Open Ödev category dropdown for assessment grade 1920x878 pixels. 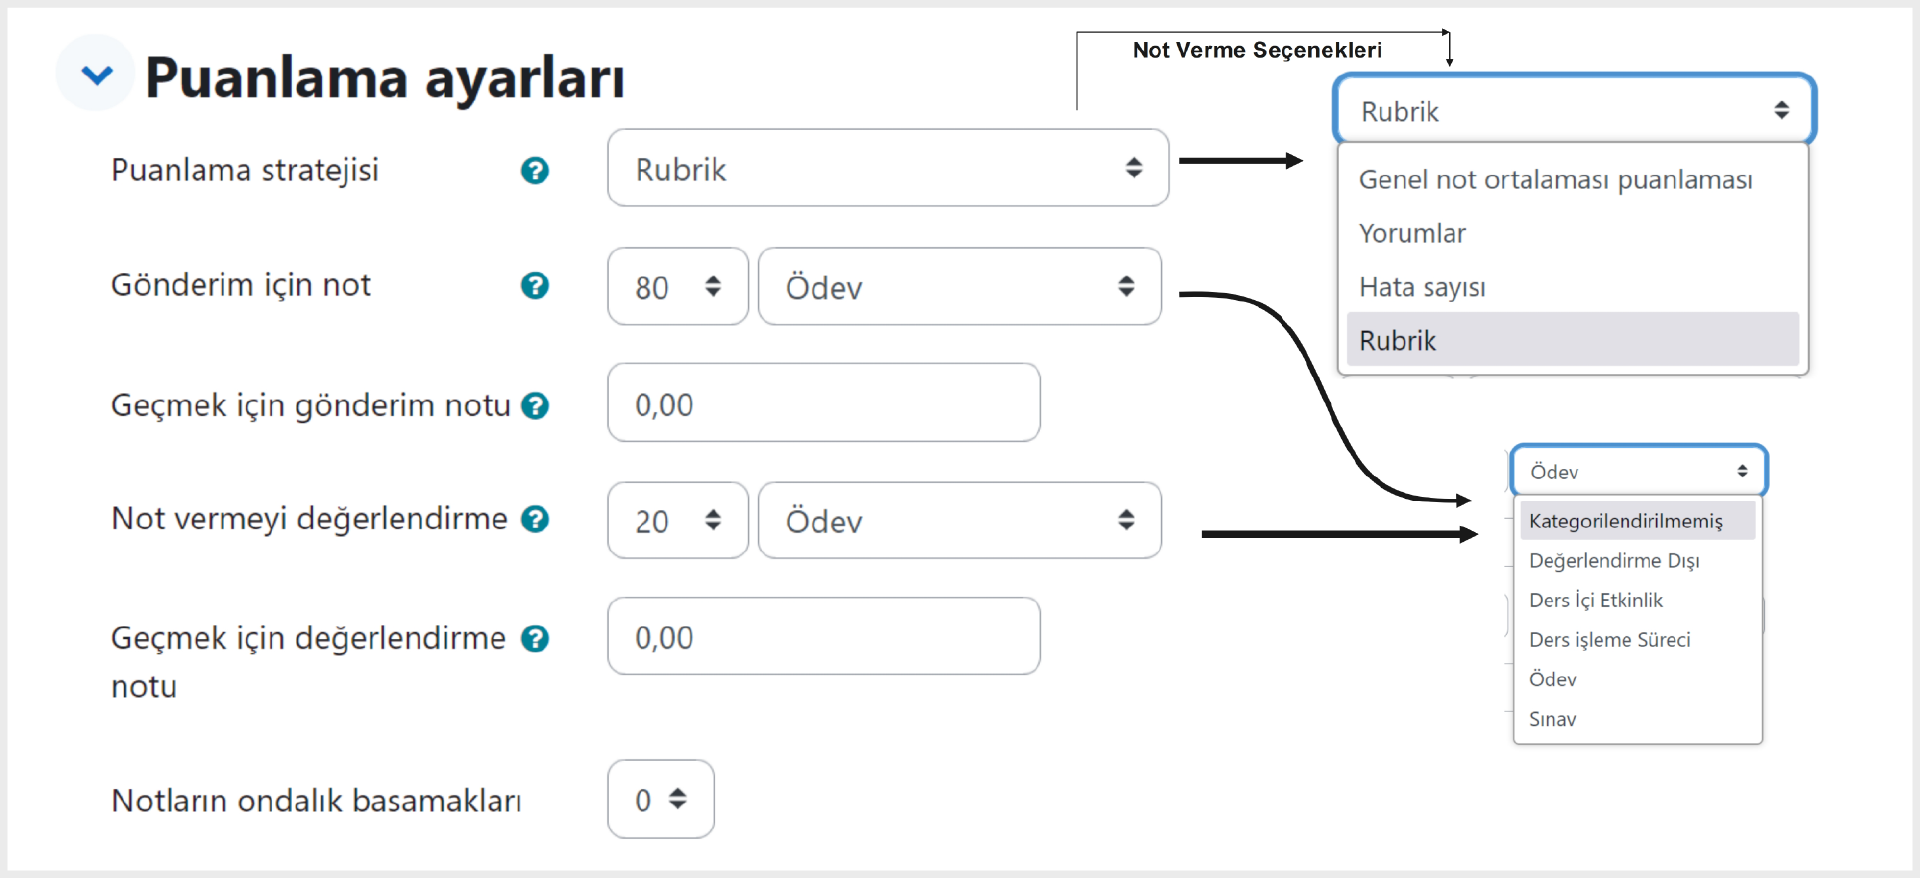(959, 520)
